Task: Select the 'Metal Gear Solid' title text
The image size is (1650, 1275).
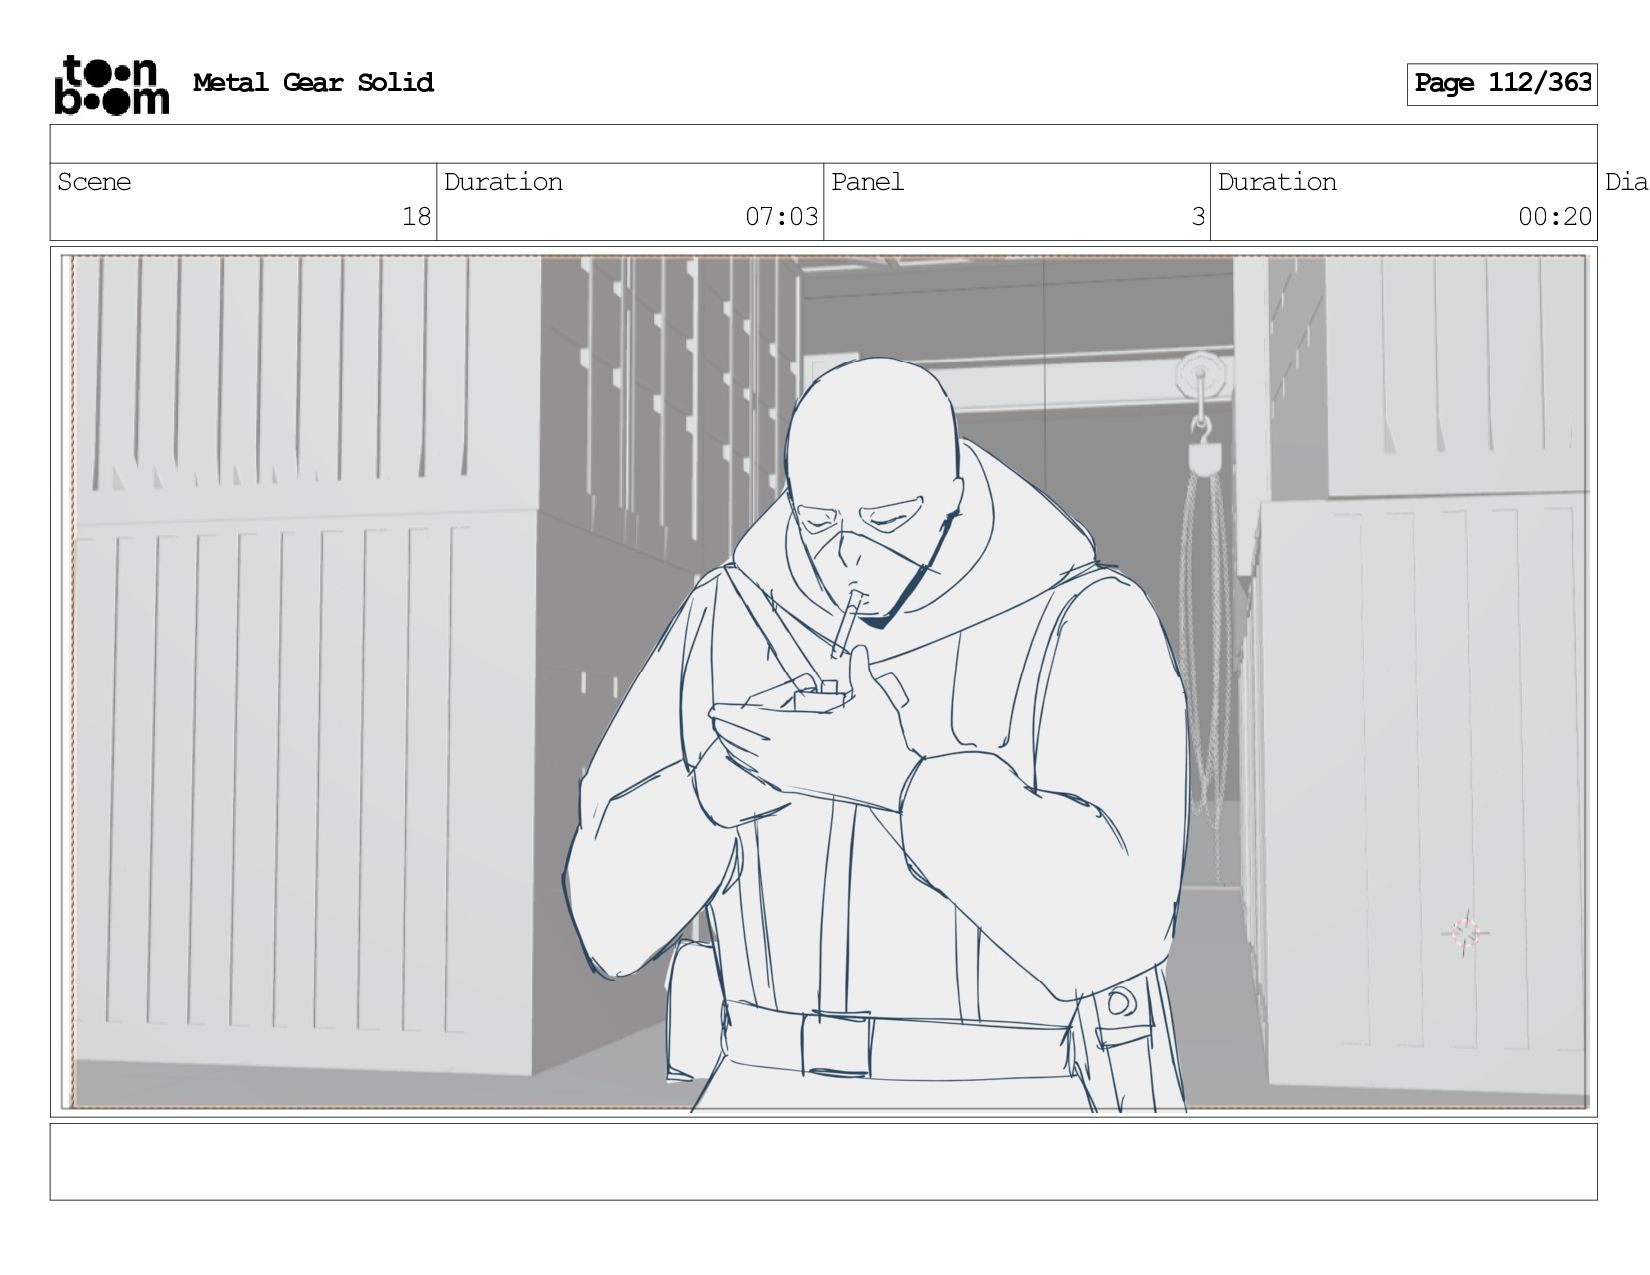Action: [x=313, y=82]
